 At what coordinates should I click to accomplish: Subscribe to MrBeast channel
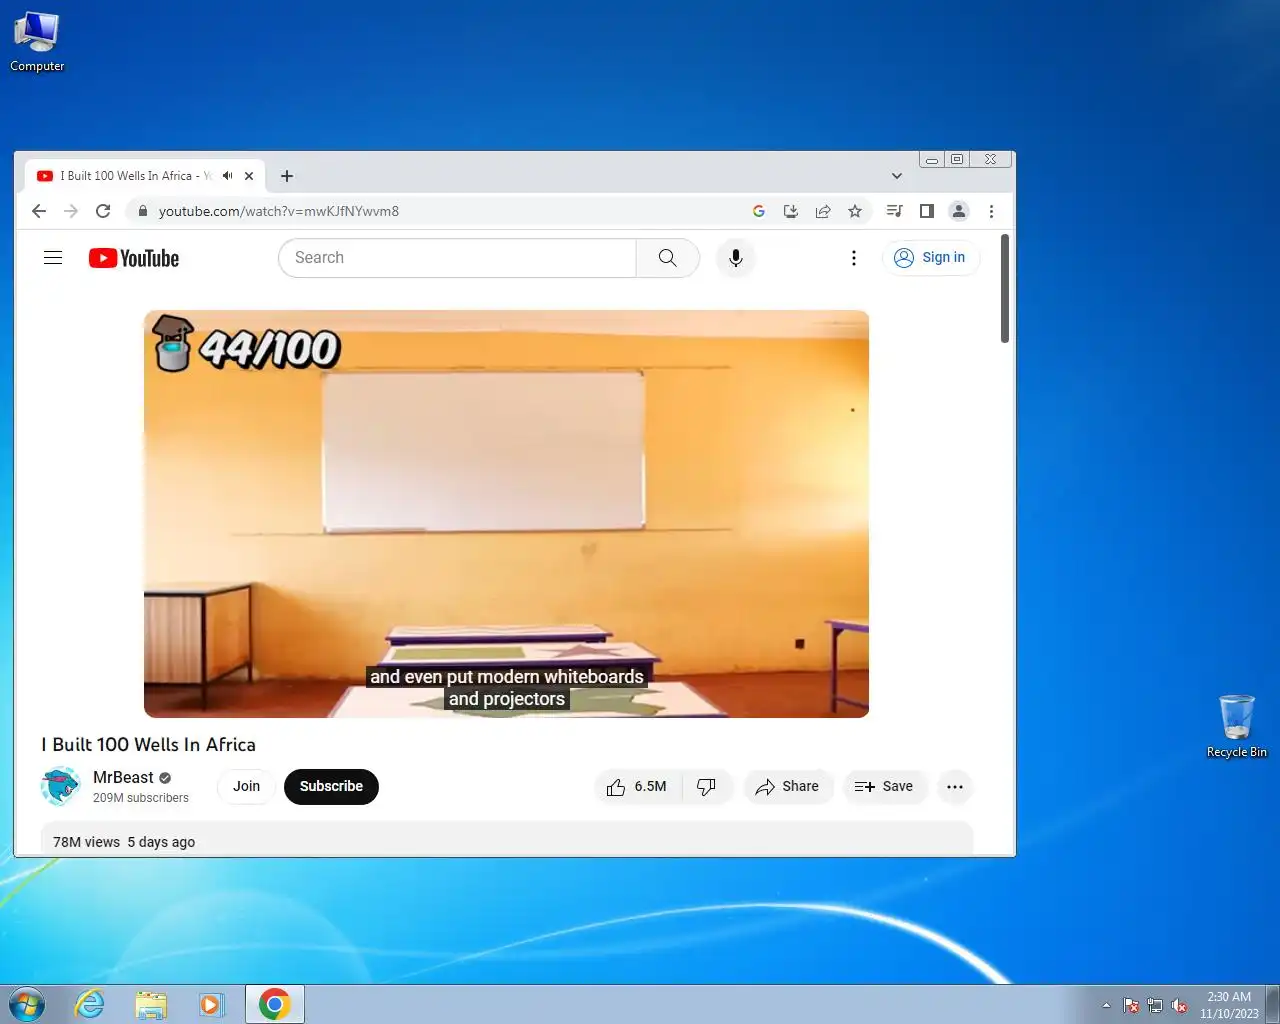point(331,787)
